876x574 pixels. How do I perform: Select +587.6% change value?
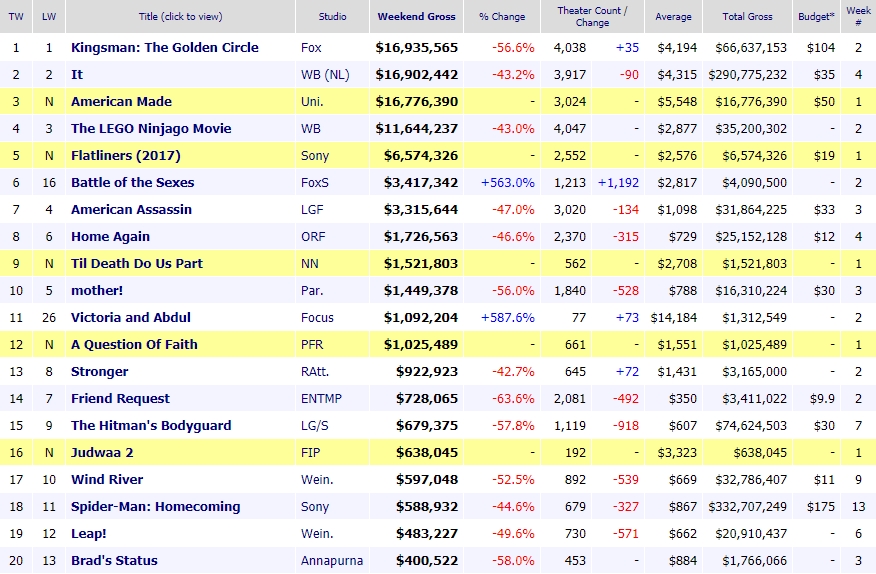pyautogui.click(x=508, y=317)
